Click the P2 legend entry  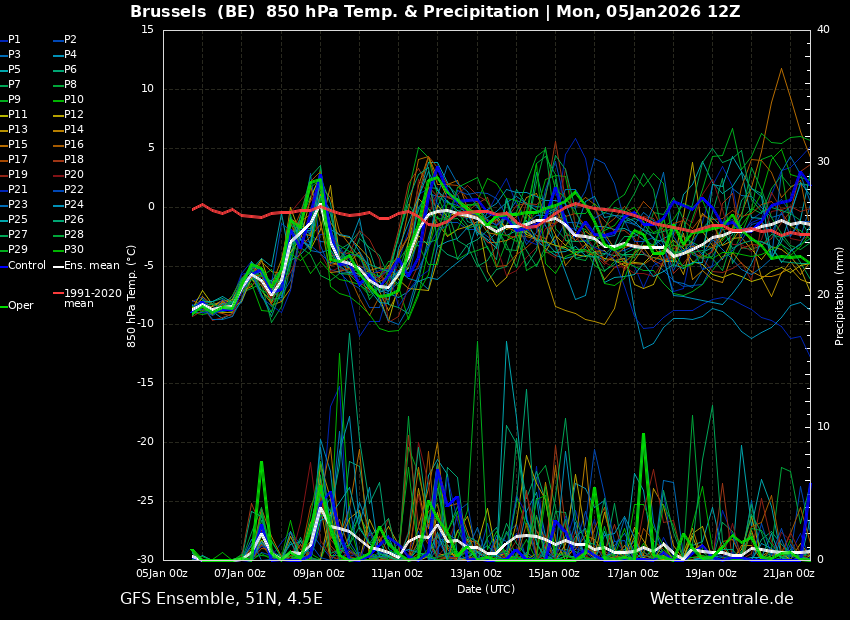65,40
